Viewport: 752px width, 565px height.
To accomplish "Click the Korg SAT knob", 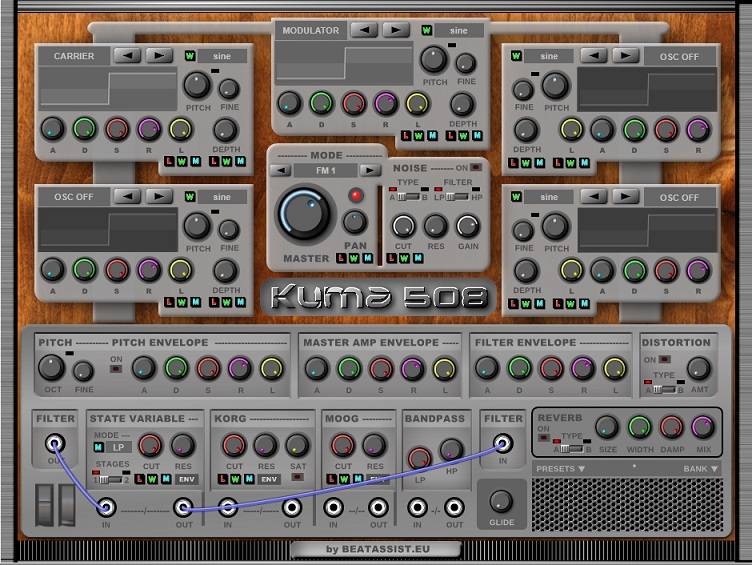I will (297, 445).
